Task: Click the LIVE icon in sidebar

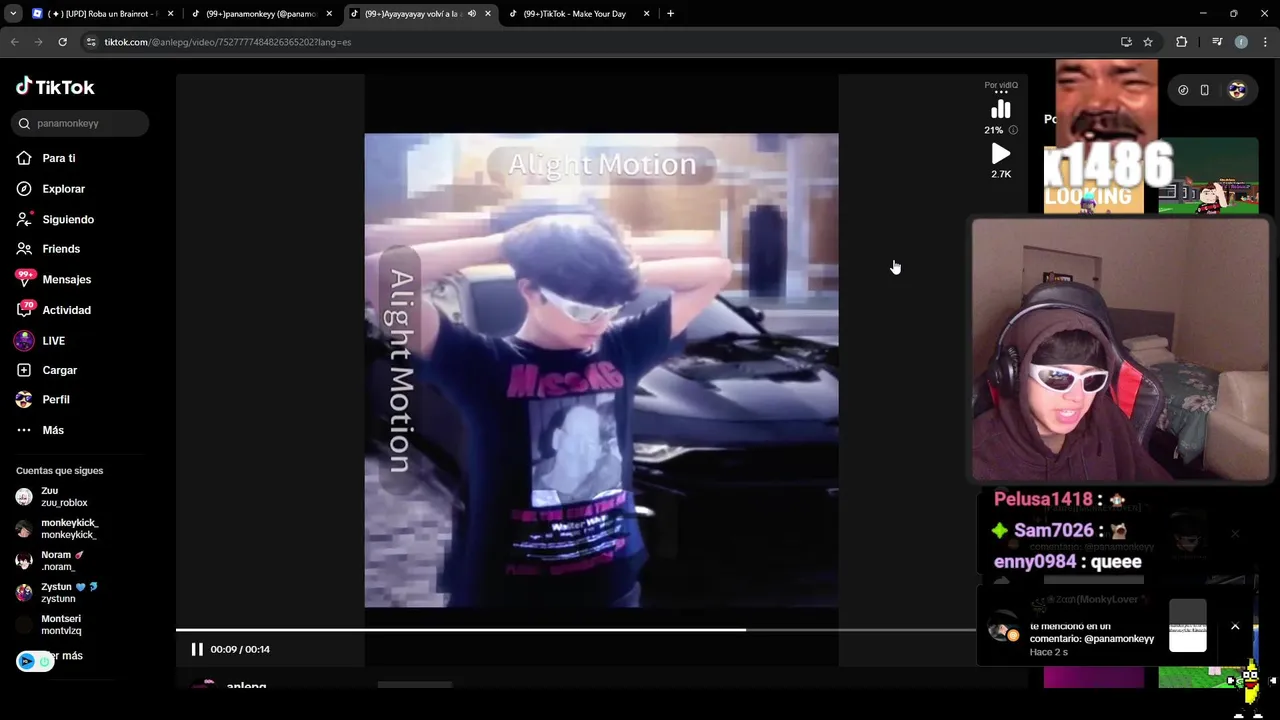Action: pyautogui.click(x=24, y=341)
